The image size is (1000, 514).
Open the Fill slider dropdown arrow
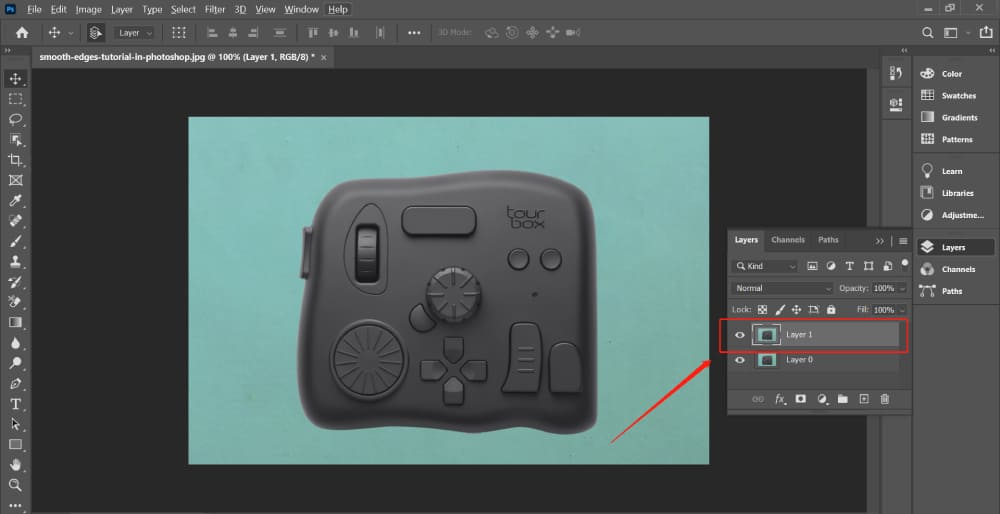pyautogui.click(x=902, y=310)
